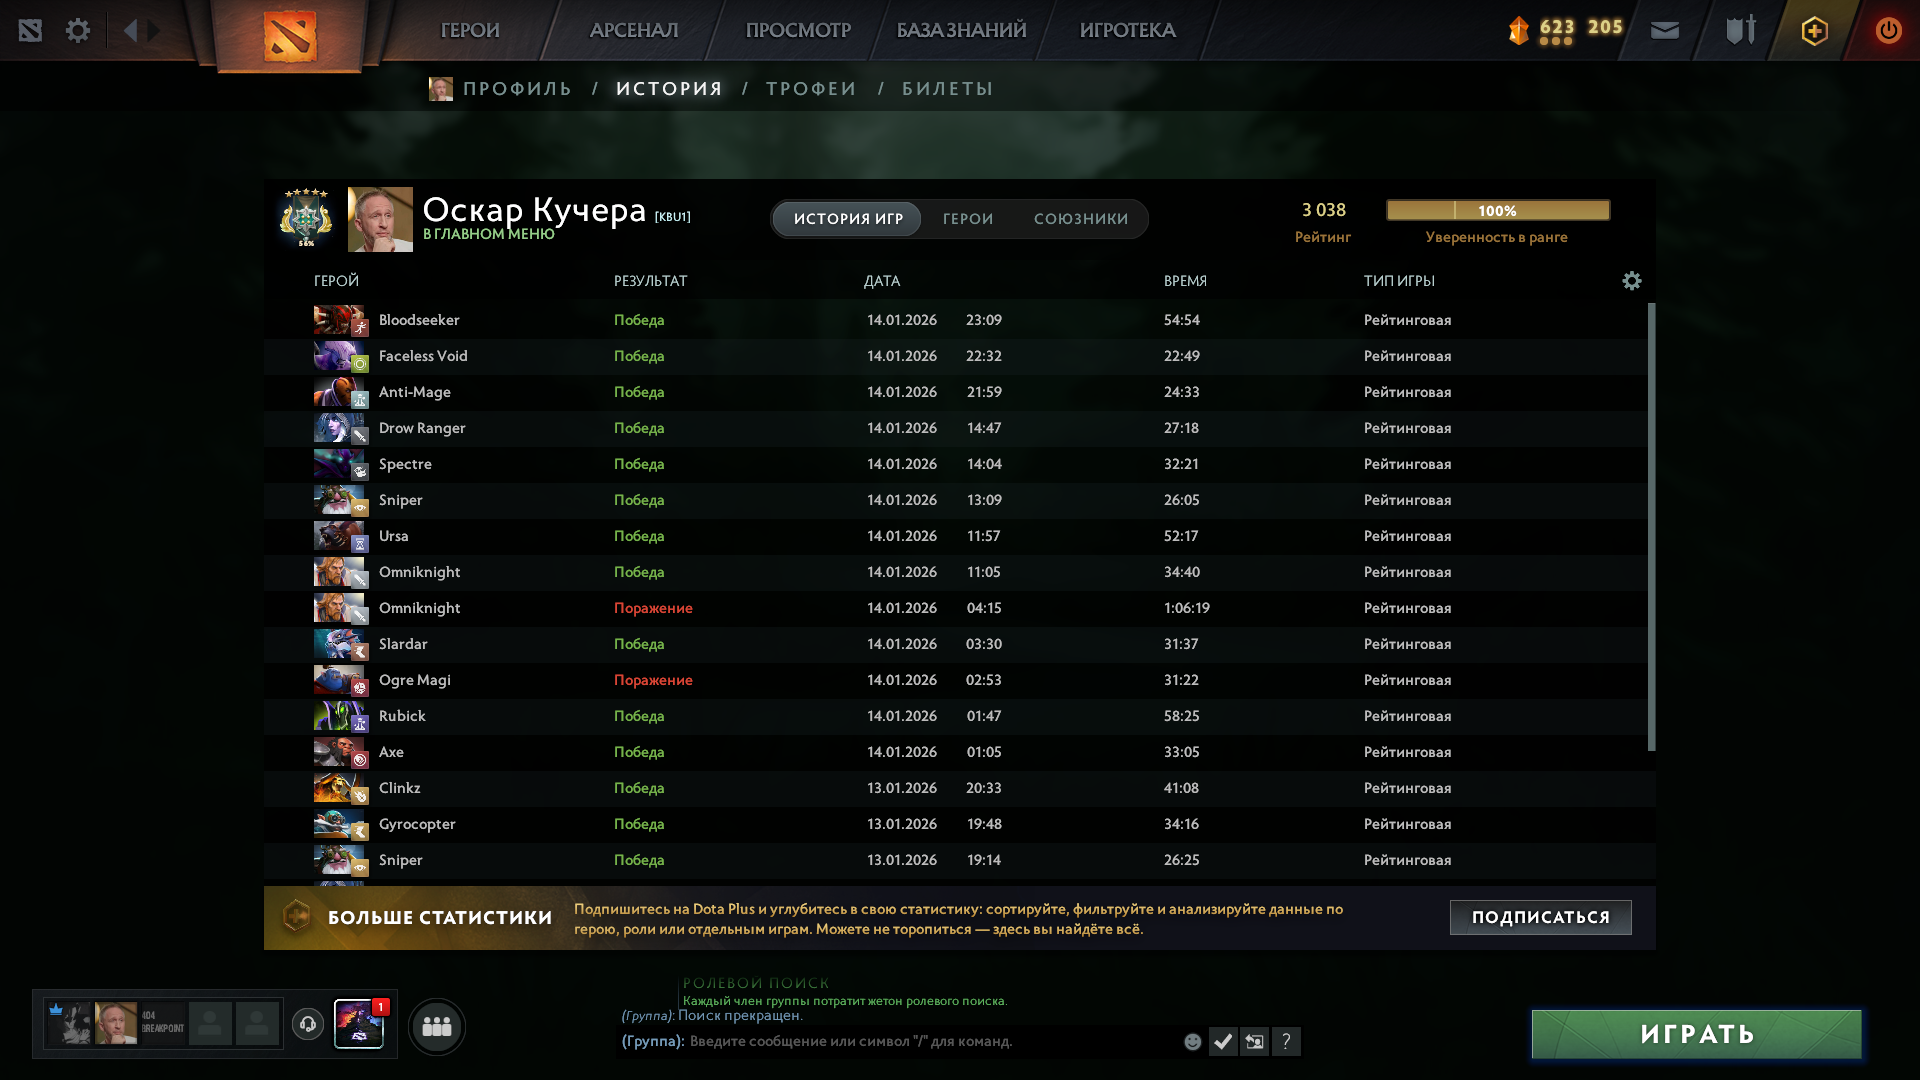Viewport: 1920px width, 1080px height.
Task: Open settings gear in top bar
Action: pos(78,30)
